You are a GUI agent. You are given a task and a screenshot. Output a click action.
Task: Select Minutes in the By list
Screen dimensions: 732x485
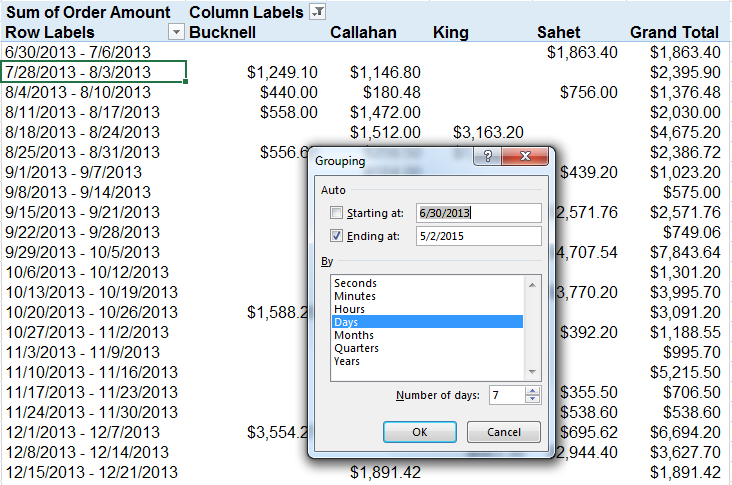pyautogui.click(x=355, y=296)
